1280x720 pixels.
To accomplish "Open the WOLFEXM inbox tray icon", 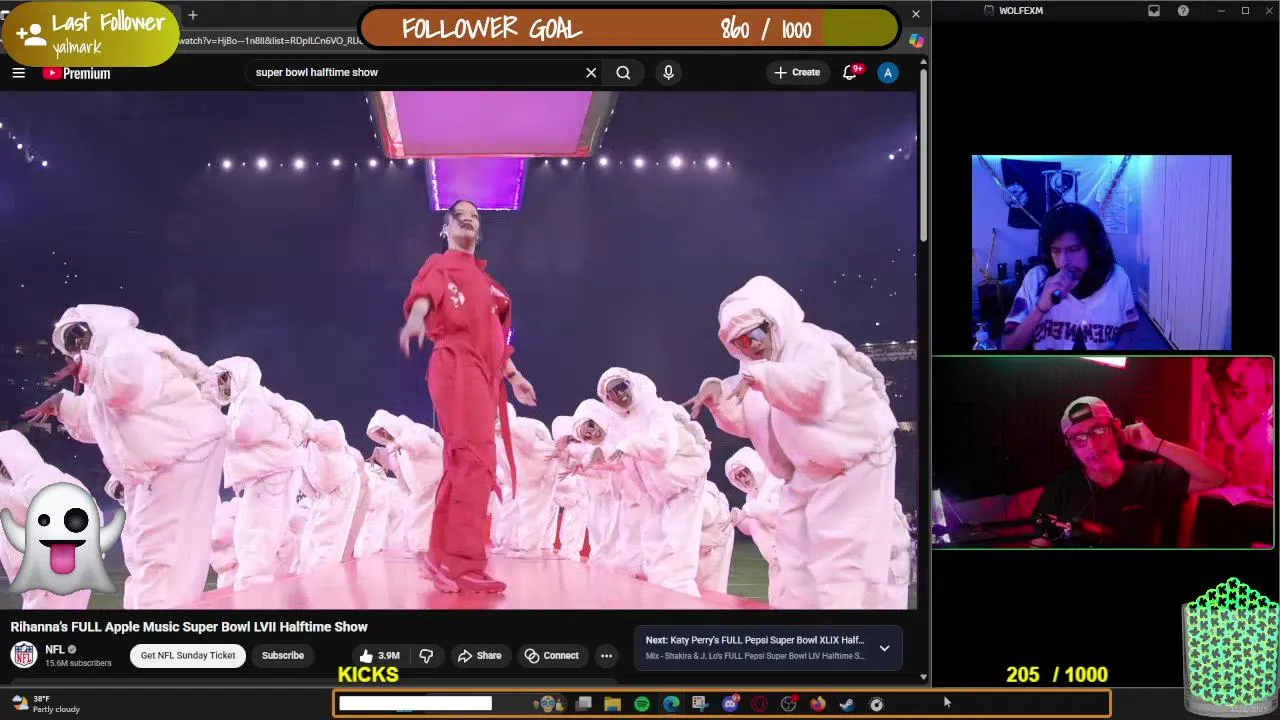I will [x=1154, y=10].
